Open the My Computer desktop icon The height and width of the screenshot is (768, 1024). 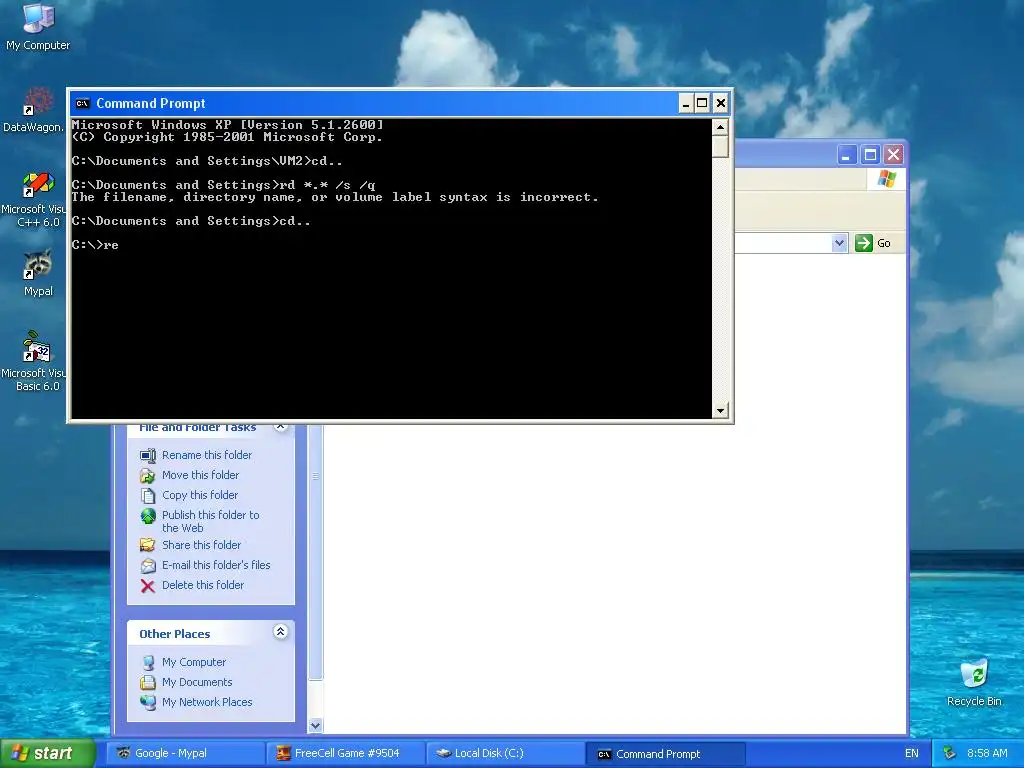(x=39, y=18)
